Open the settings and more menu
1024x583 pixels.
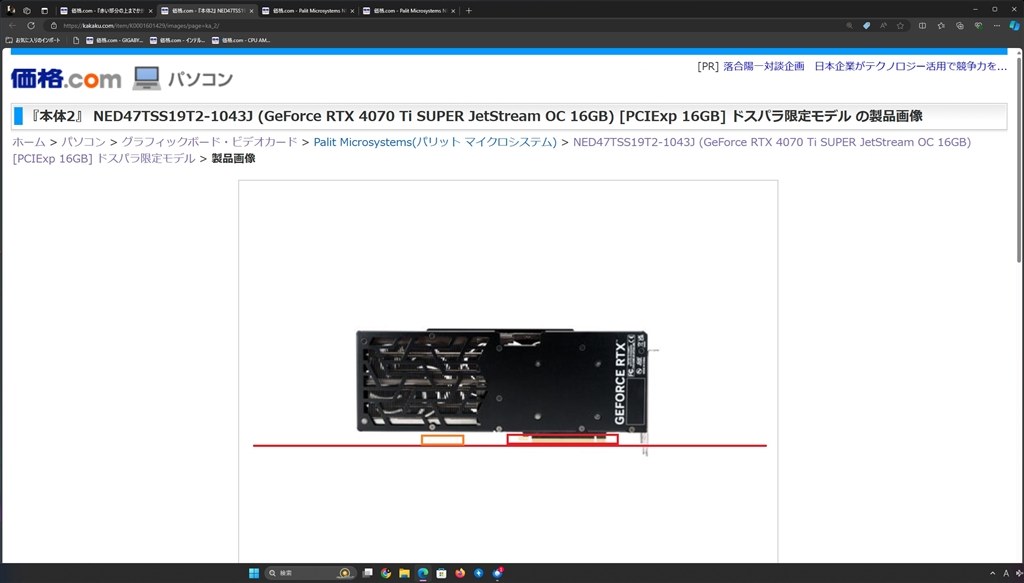click(x=997, y=25)
